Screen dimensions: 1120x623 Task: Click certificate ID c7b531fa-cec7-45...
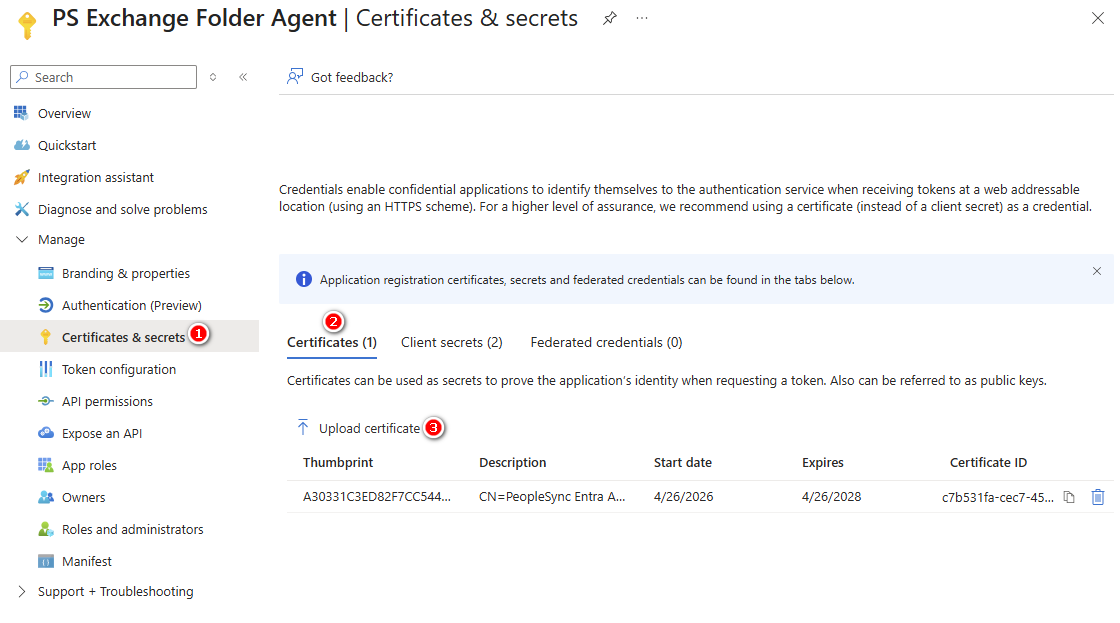click(998, 498)
